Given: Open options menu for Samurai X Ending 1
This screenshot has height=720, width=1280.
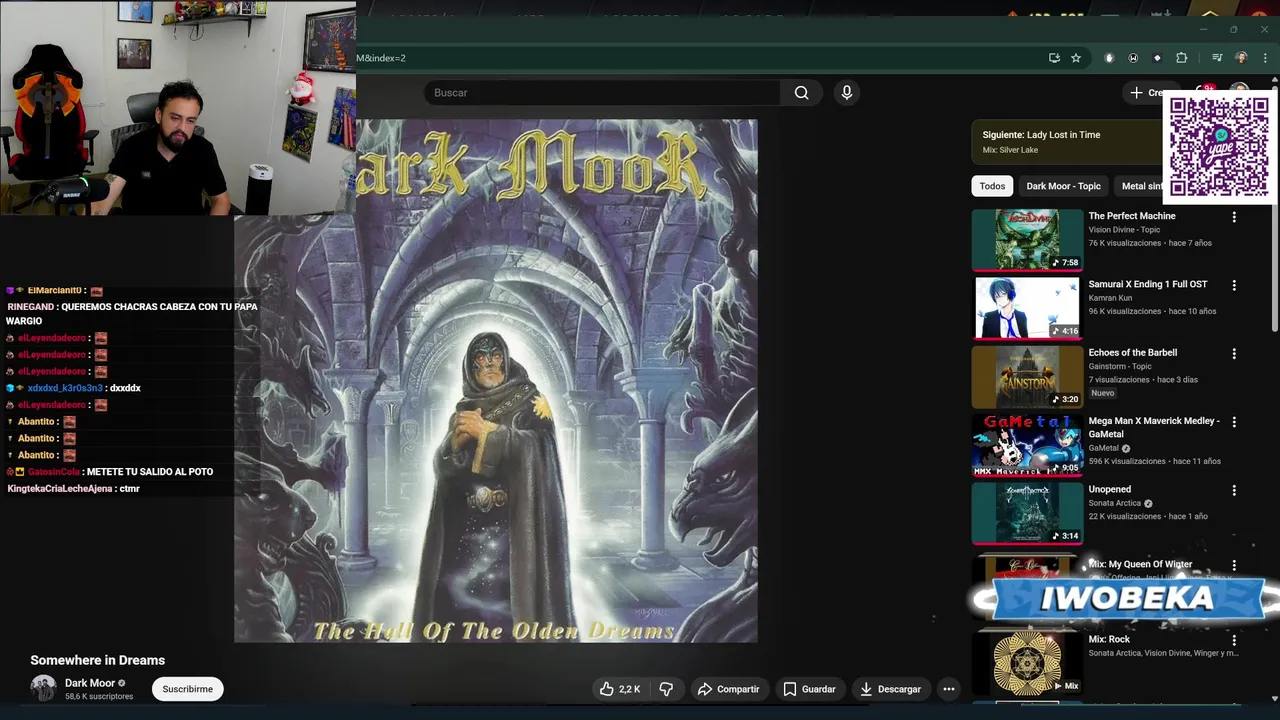Looking at the screenshot, I should coord(1234,285).
